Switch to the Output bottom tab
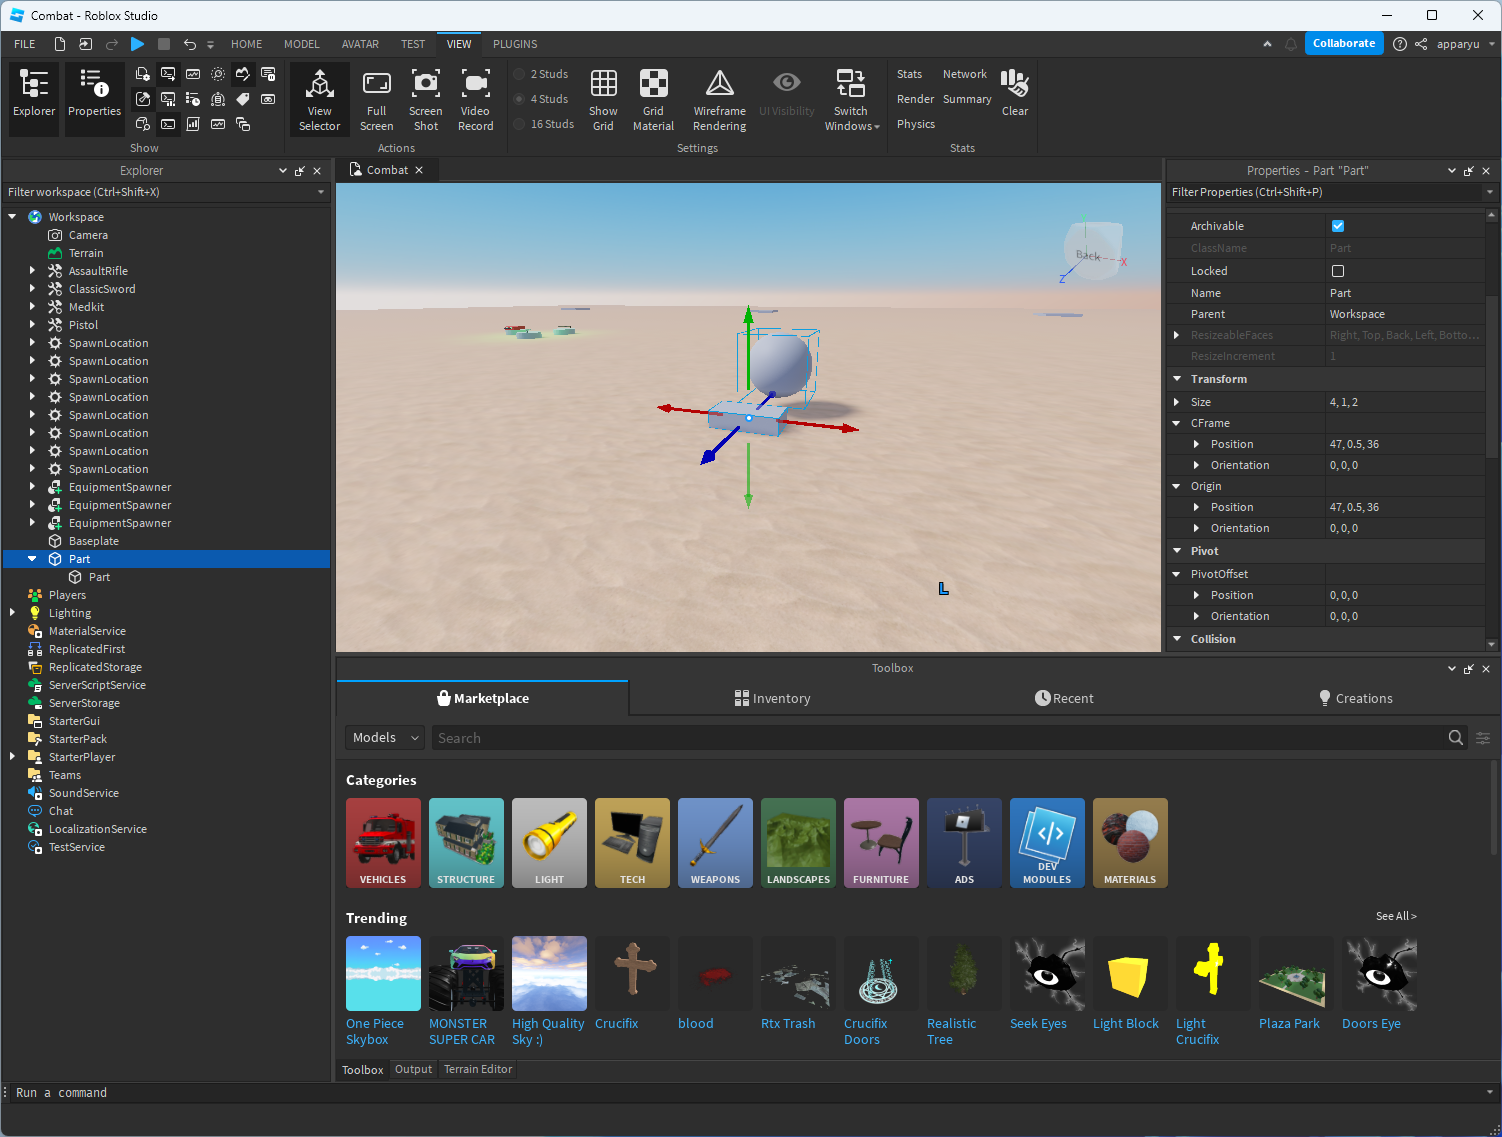The width and height of the screenshot is (1502, 1137). pyautogui.click(x=413, y=1069)
